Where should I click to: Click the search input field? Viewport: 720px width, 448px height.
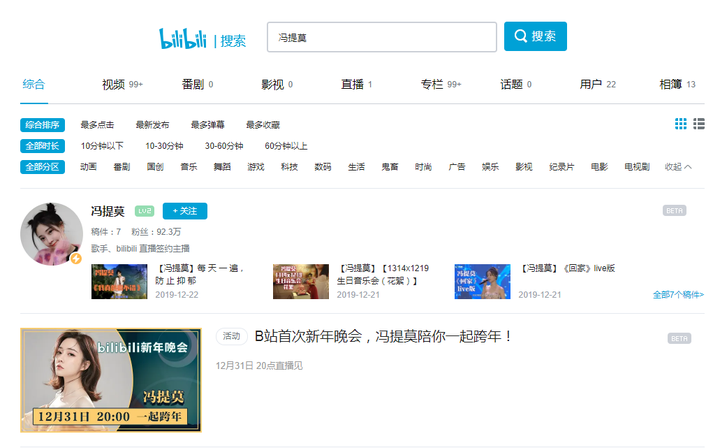click(382, 37)
